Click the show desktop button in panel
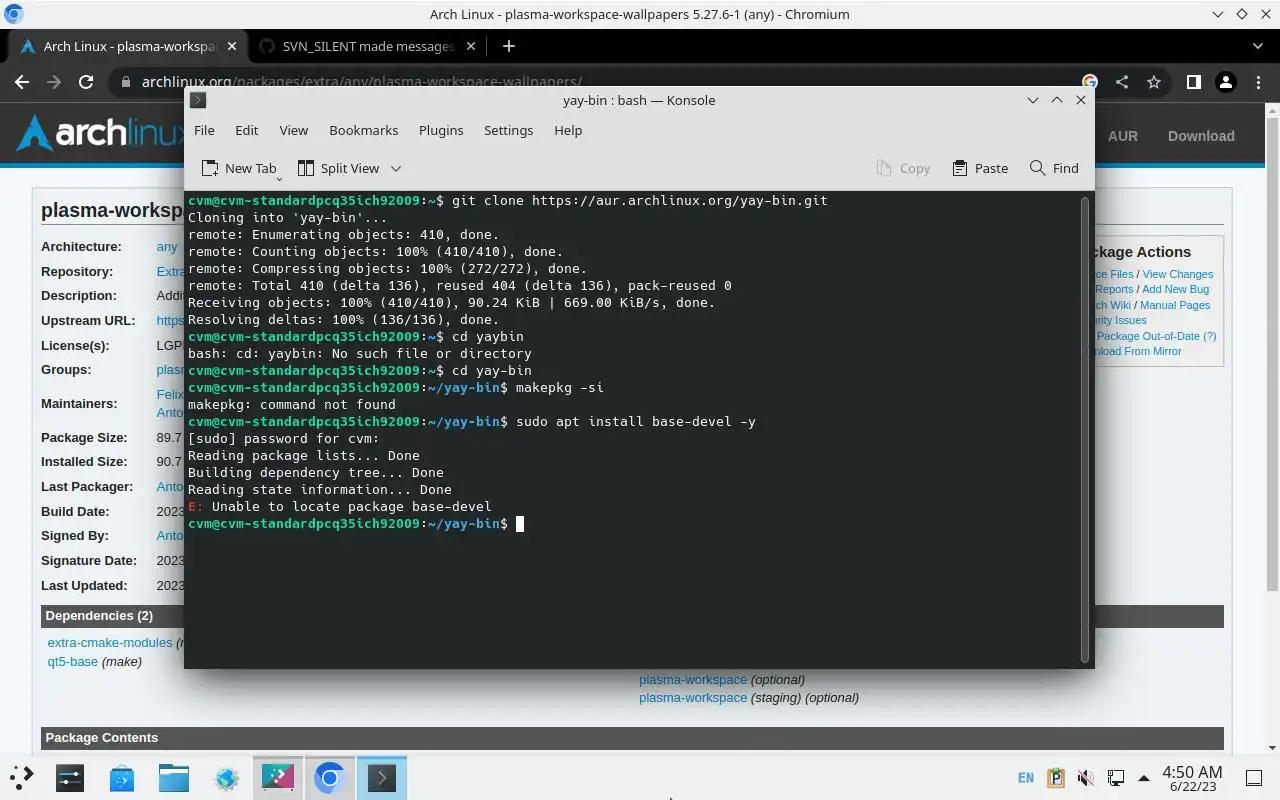The height and width of the screenshot is (800, 1280). (1253, 777)
